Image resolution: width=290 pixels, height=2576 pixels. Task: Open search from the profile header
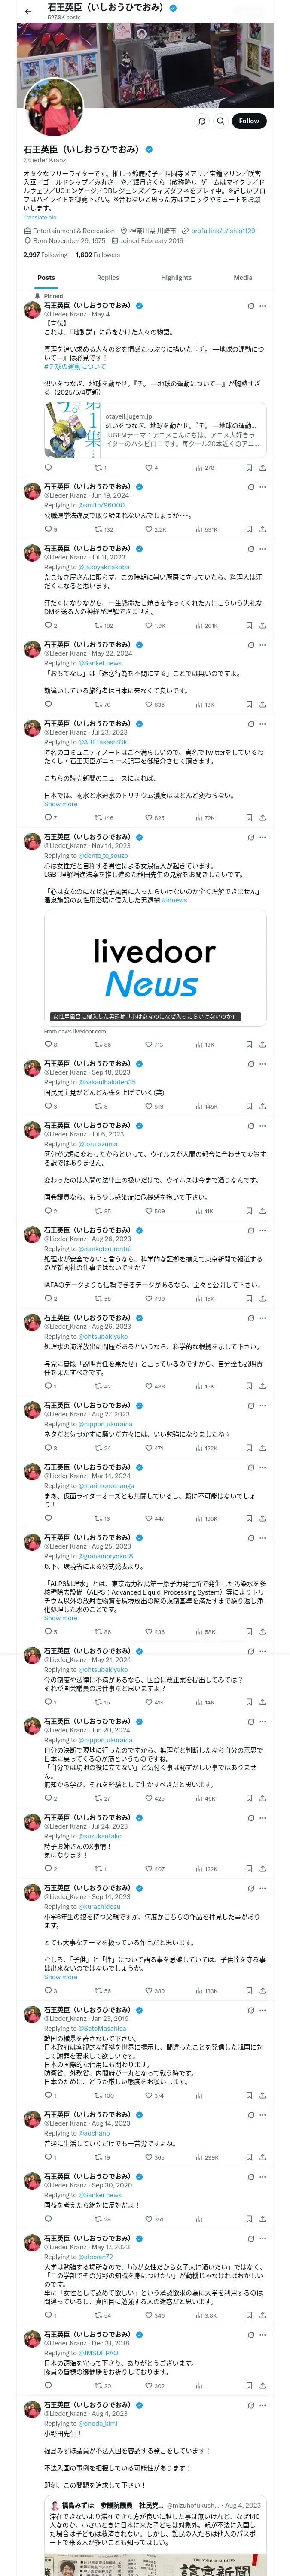(220, 121)
